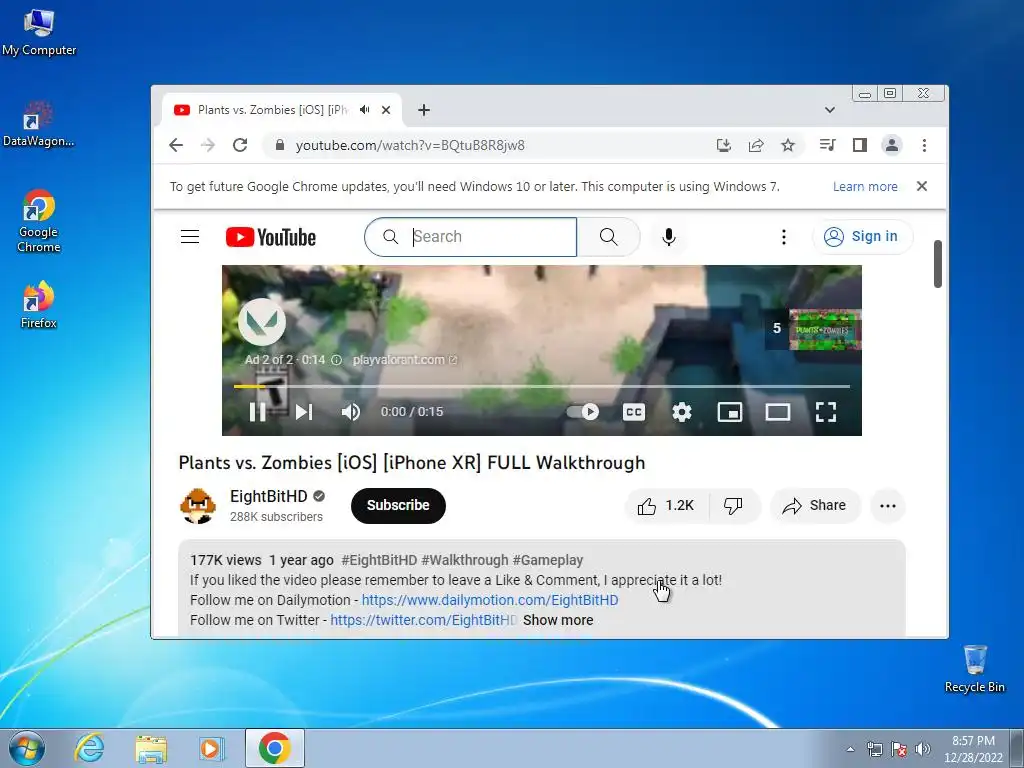
Task: View site information lock icon
Action: click(x=280, y=145)
